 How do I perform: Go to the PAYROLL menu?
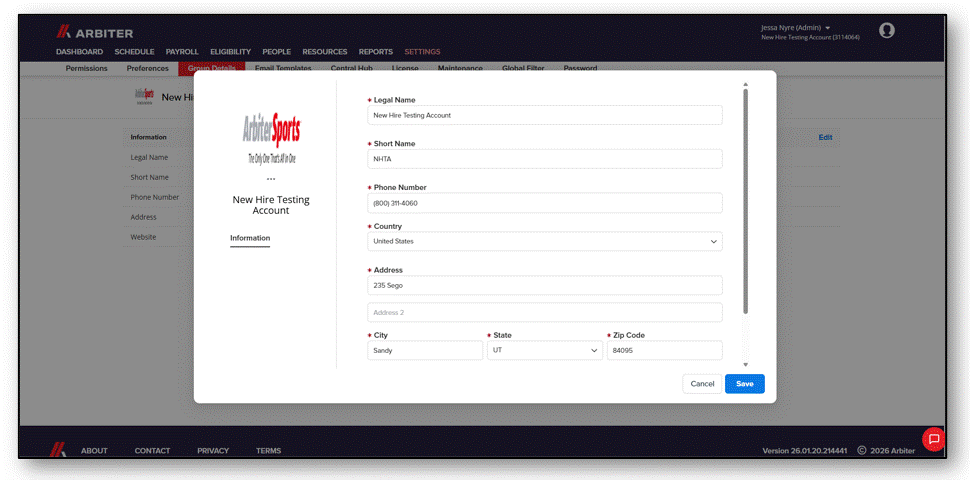tap(182, 52)
